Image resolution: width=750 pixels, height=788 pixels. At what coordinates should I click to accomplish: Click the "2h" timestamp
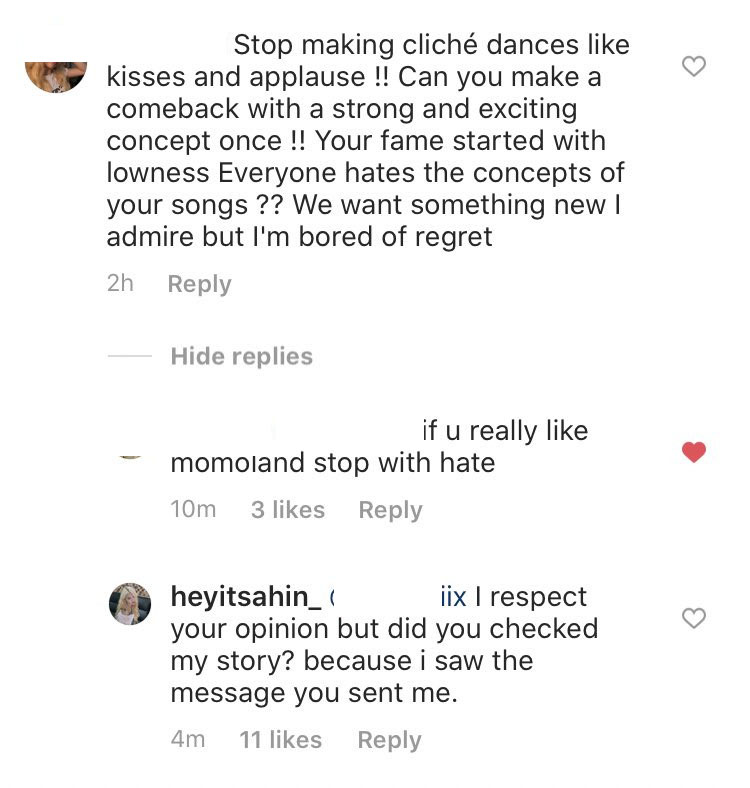(x=120, y=284)
